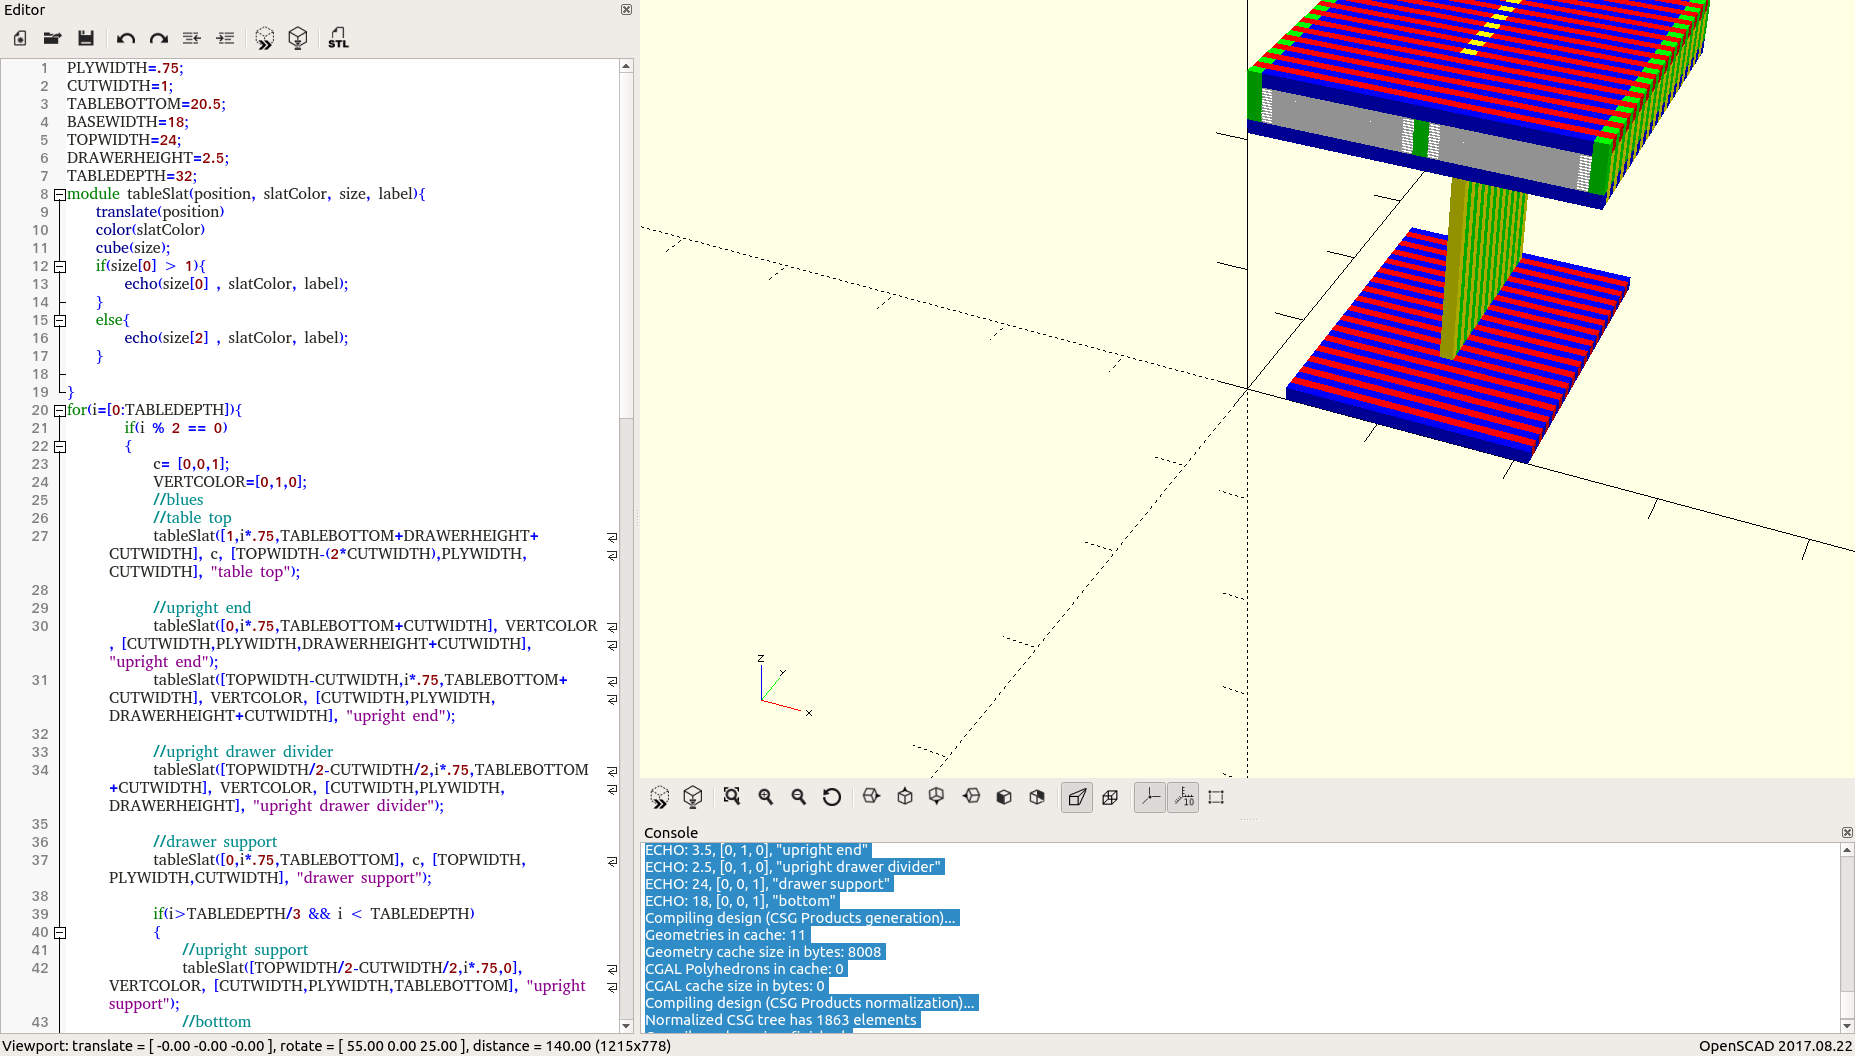Click Render in the viewer toolbar

click(693, 797)
